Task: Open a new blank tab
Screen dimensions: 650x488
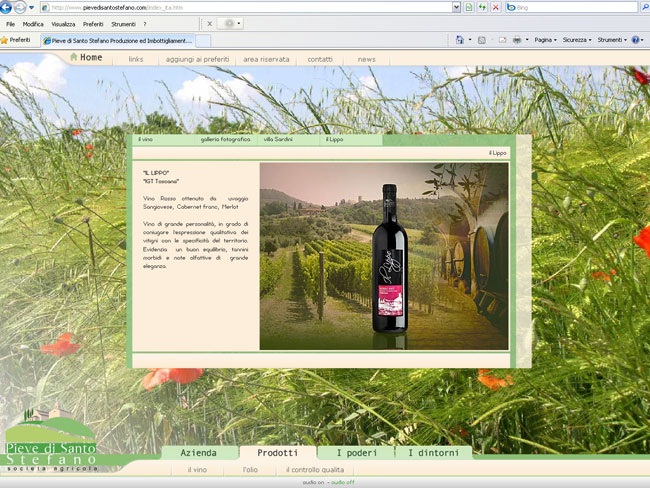Action: (203, 41)
